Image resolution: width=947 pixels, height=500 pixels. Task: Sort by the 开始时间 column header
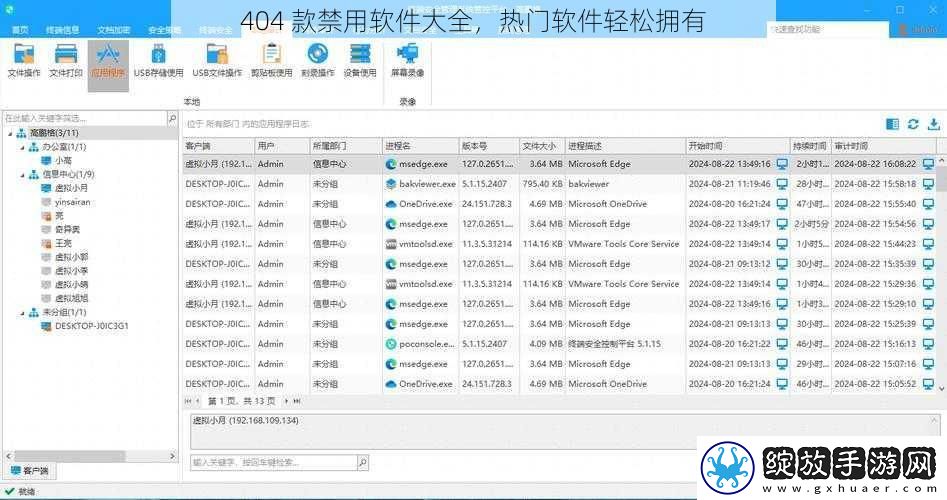(737, 146)
